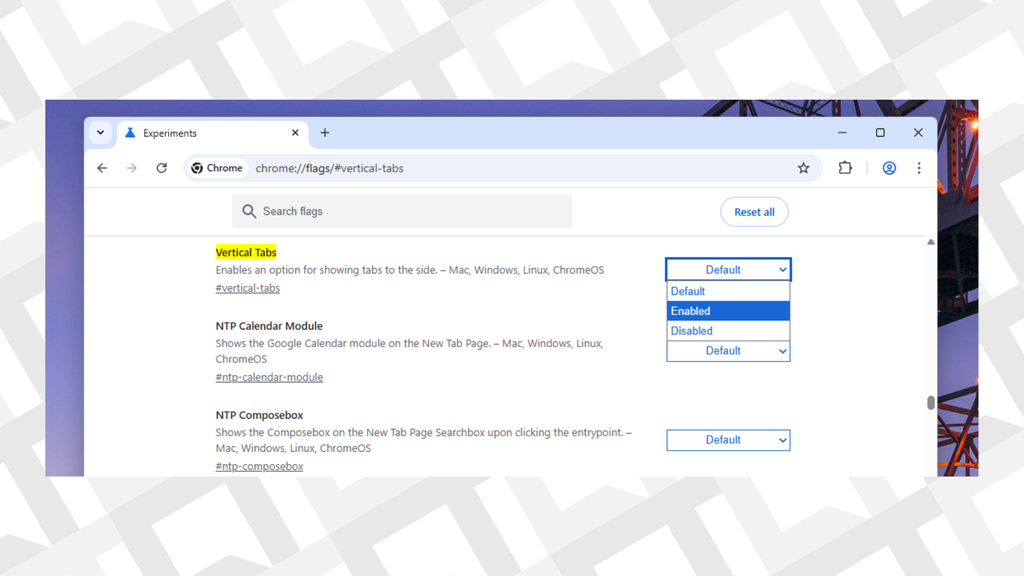
Task: Click the Chrome badge in the address bar
Action: (216, 168)
